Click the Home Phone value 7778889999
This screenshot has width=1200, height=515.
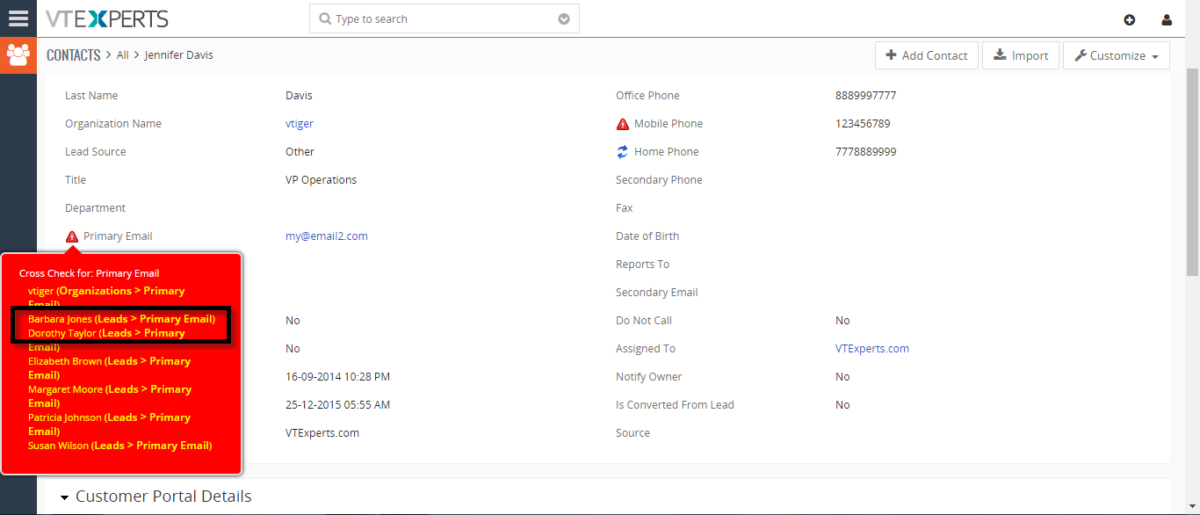click(x=866, y=152)
